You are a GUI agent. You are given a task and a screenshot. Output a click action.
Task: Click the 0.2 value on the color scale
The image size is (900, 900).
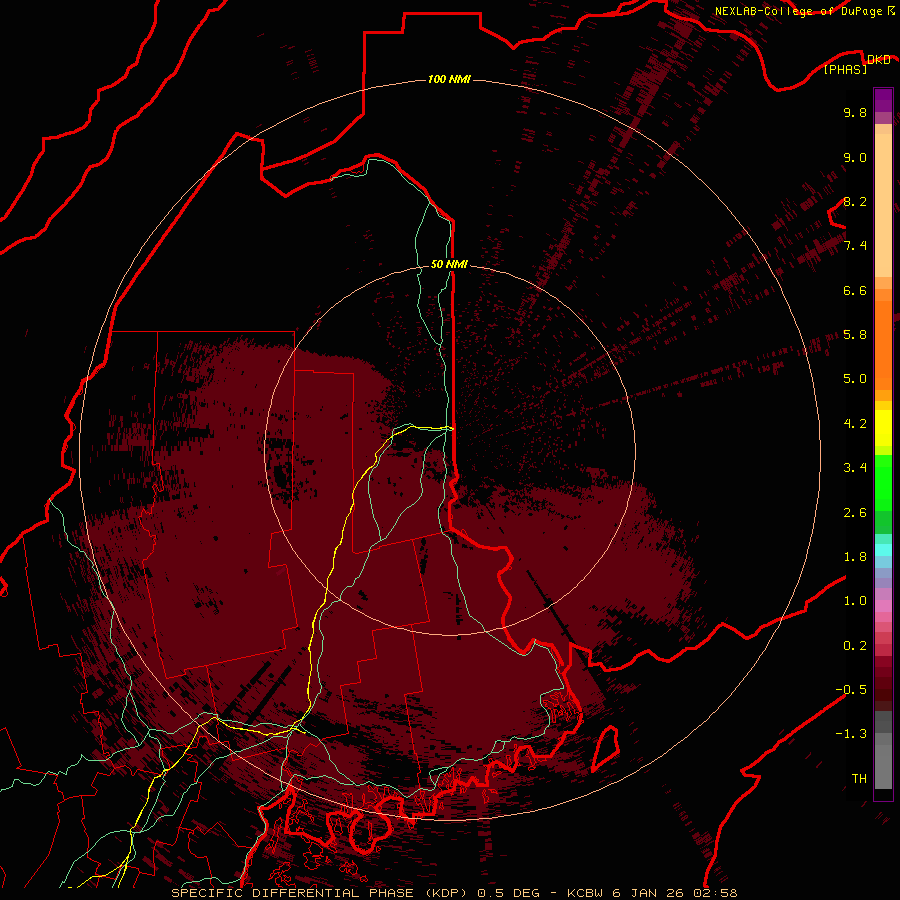(x=855, y=646)
